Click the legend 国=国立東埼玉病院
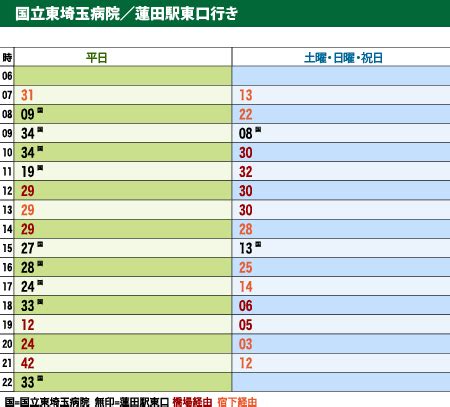The image size is (450, 407). pos(47,402)
